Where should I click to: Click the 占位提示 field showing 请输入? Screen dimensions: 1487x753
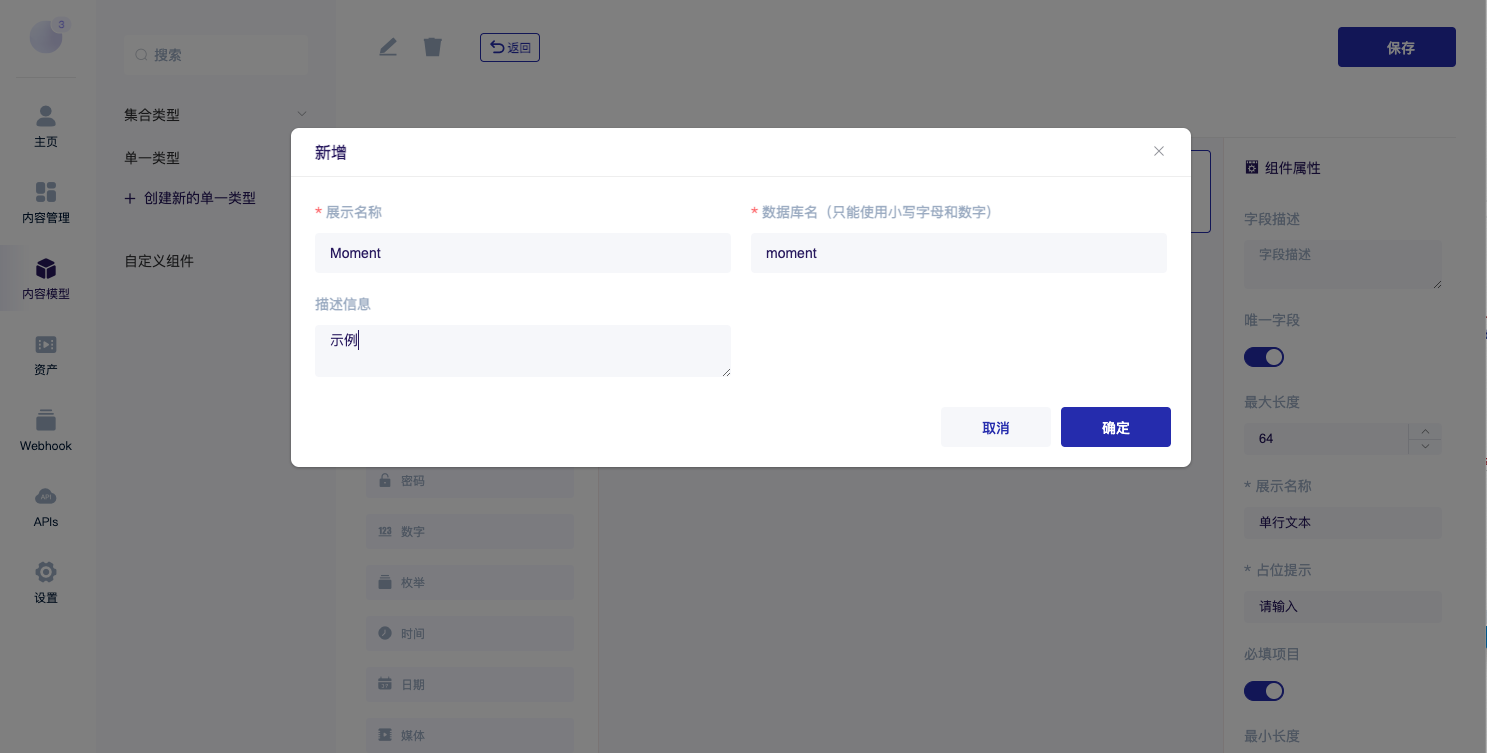click(x=1343, y=606)
